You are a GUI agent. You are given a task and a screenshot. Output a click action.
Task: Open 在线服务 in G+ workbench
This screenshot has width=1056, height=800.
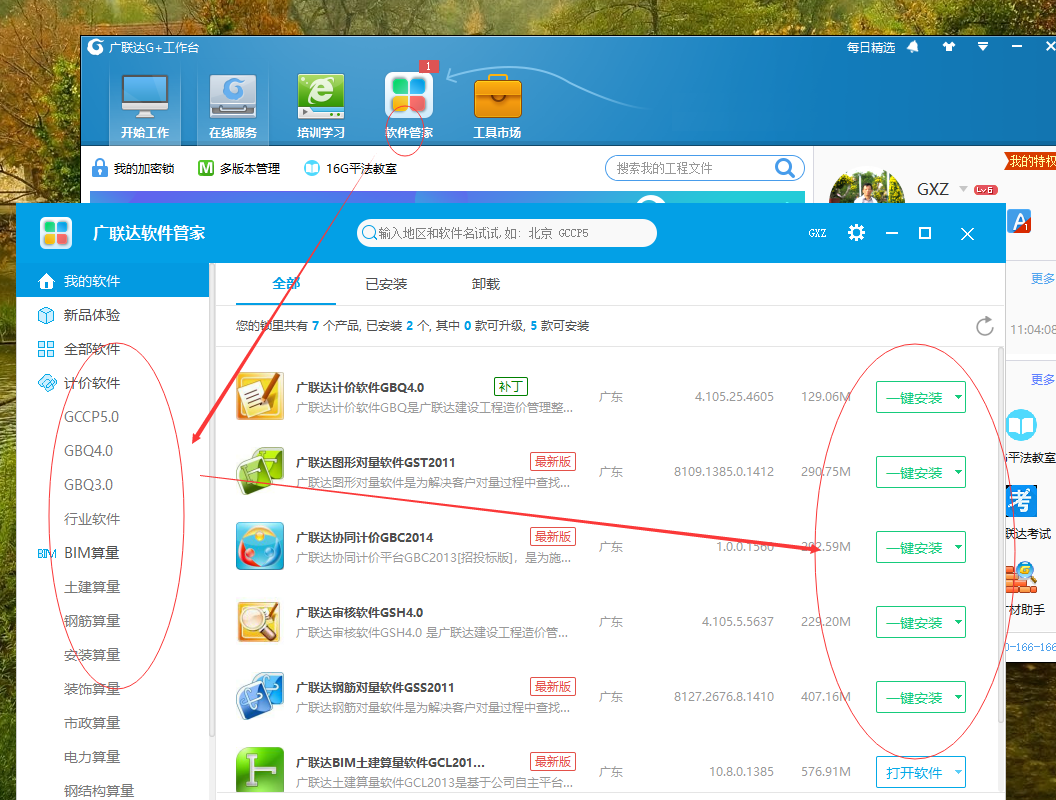pos(233,106)
